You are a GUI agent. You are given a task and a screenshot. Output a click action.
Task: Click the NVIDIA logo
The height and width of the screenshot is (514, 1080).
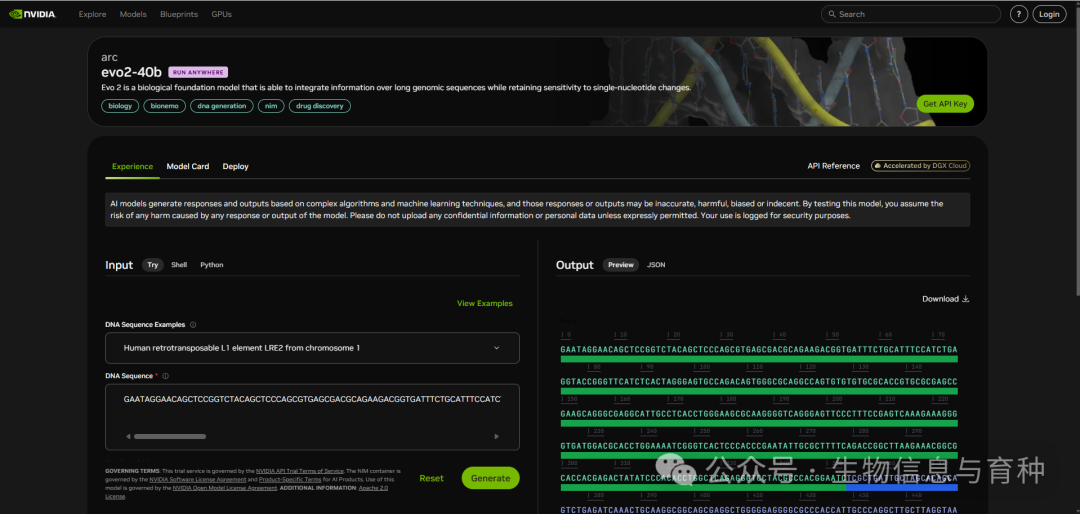click(33, 14)
